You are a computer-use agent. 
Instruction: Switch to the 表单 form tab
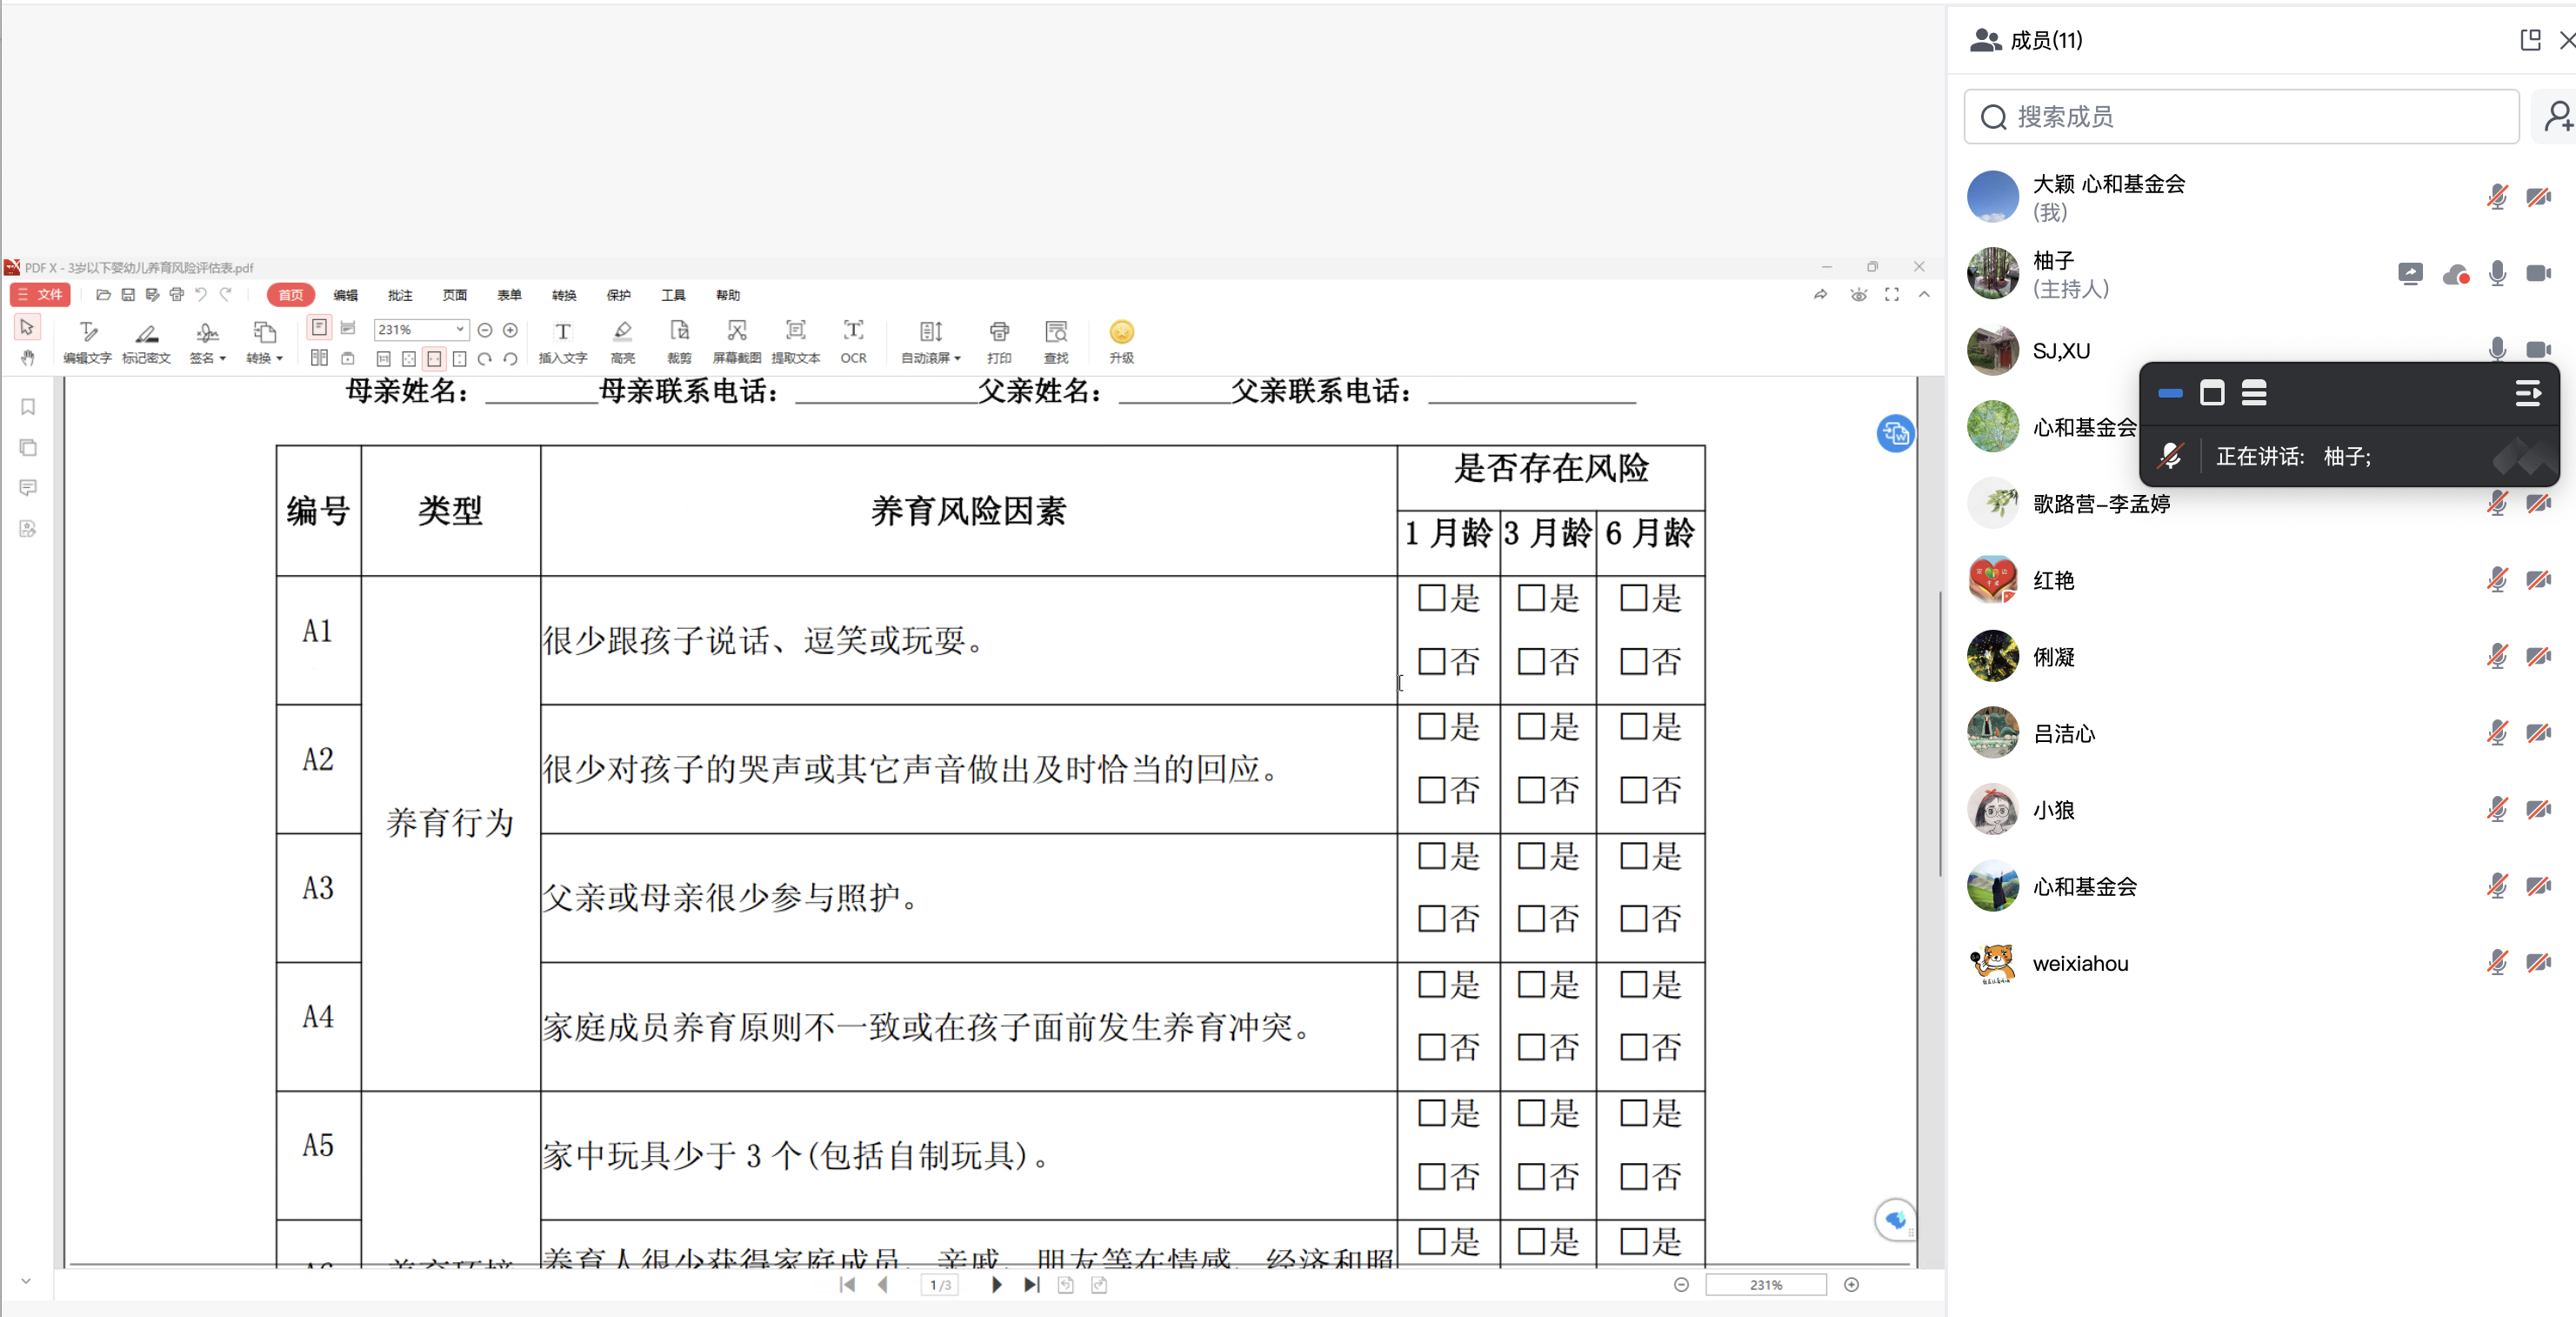click(x=509, y=295)
